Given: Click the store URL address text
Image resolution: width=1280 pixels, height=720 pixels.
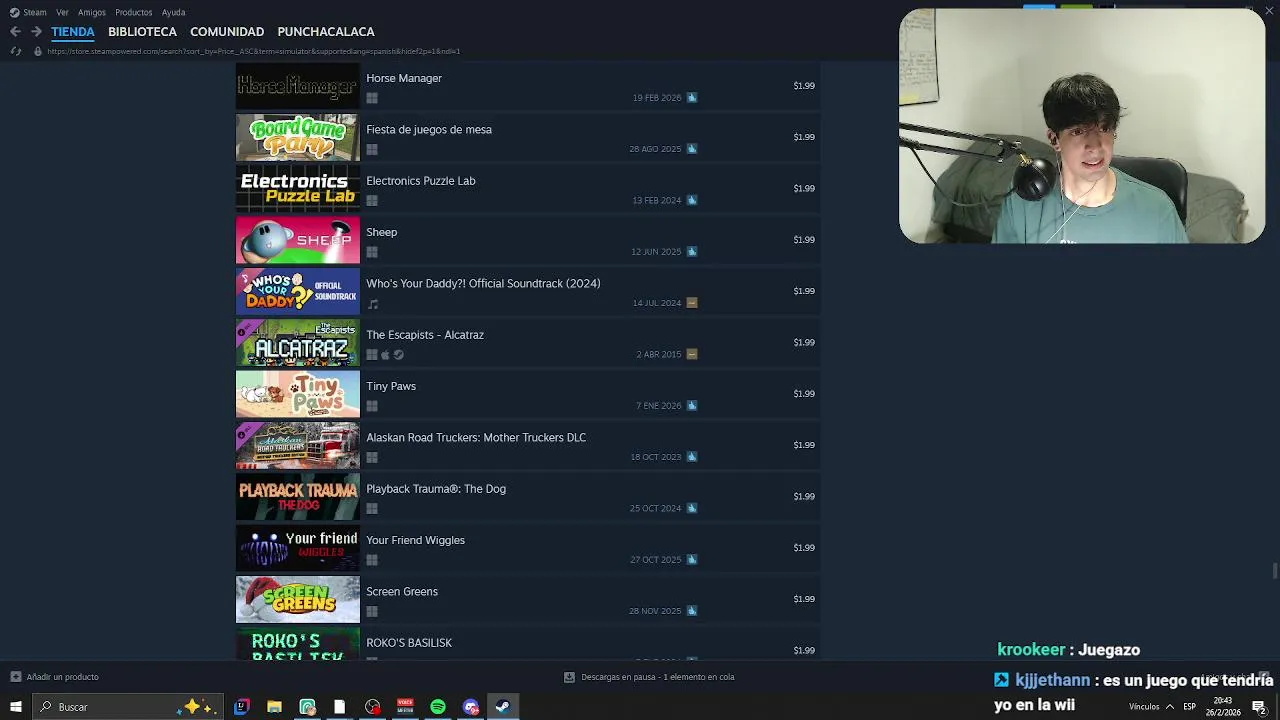Looking at the screenshot, I should click(x=253, y=51).
